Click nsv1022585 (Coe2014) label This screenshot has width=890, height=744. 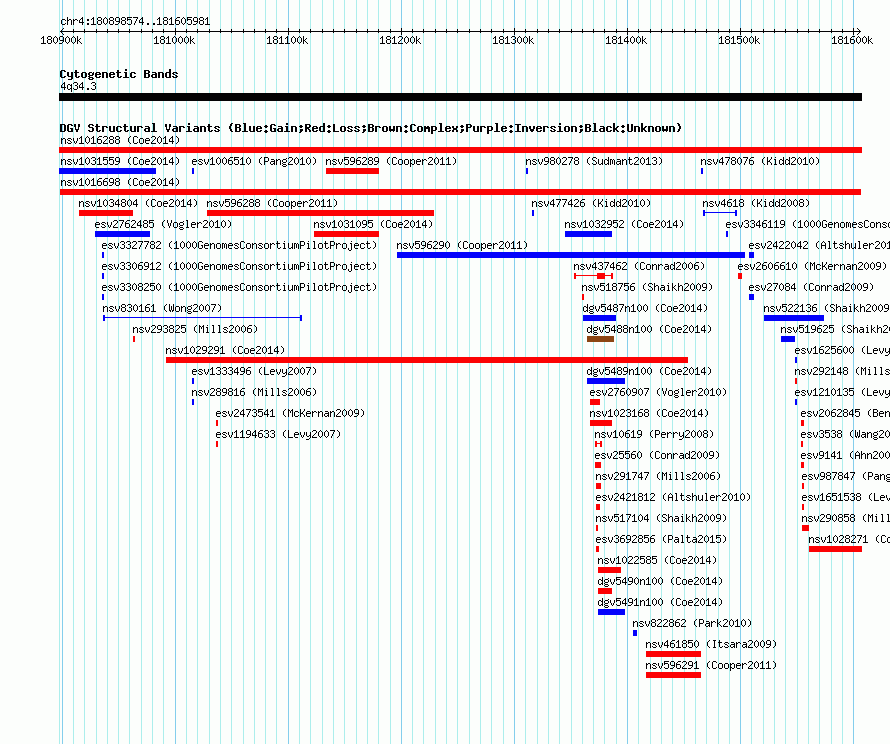pos(657,560)
